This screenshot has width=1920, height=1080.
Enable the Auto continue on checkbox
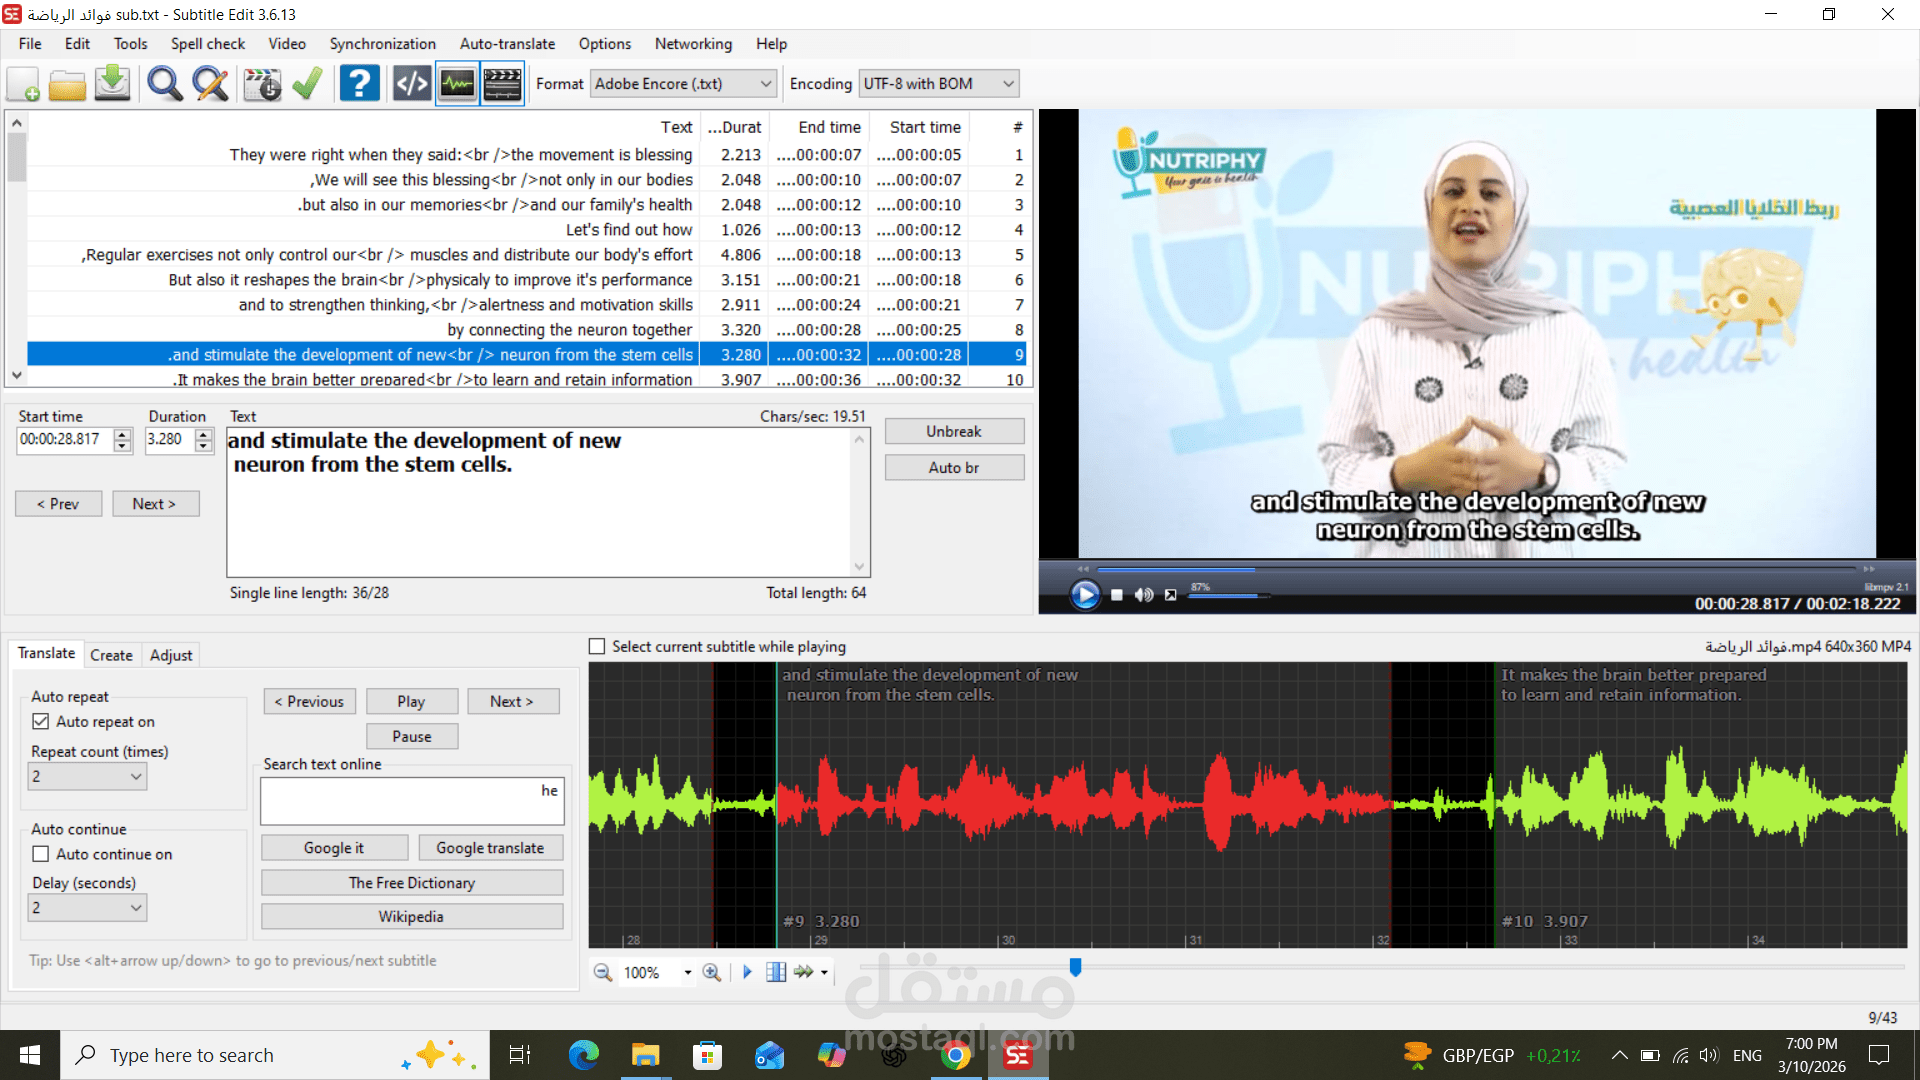(x=41, y=854)
